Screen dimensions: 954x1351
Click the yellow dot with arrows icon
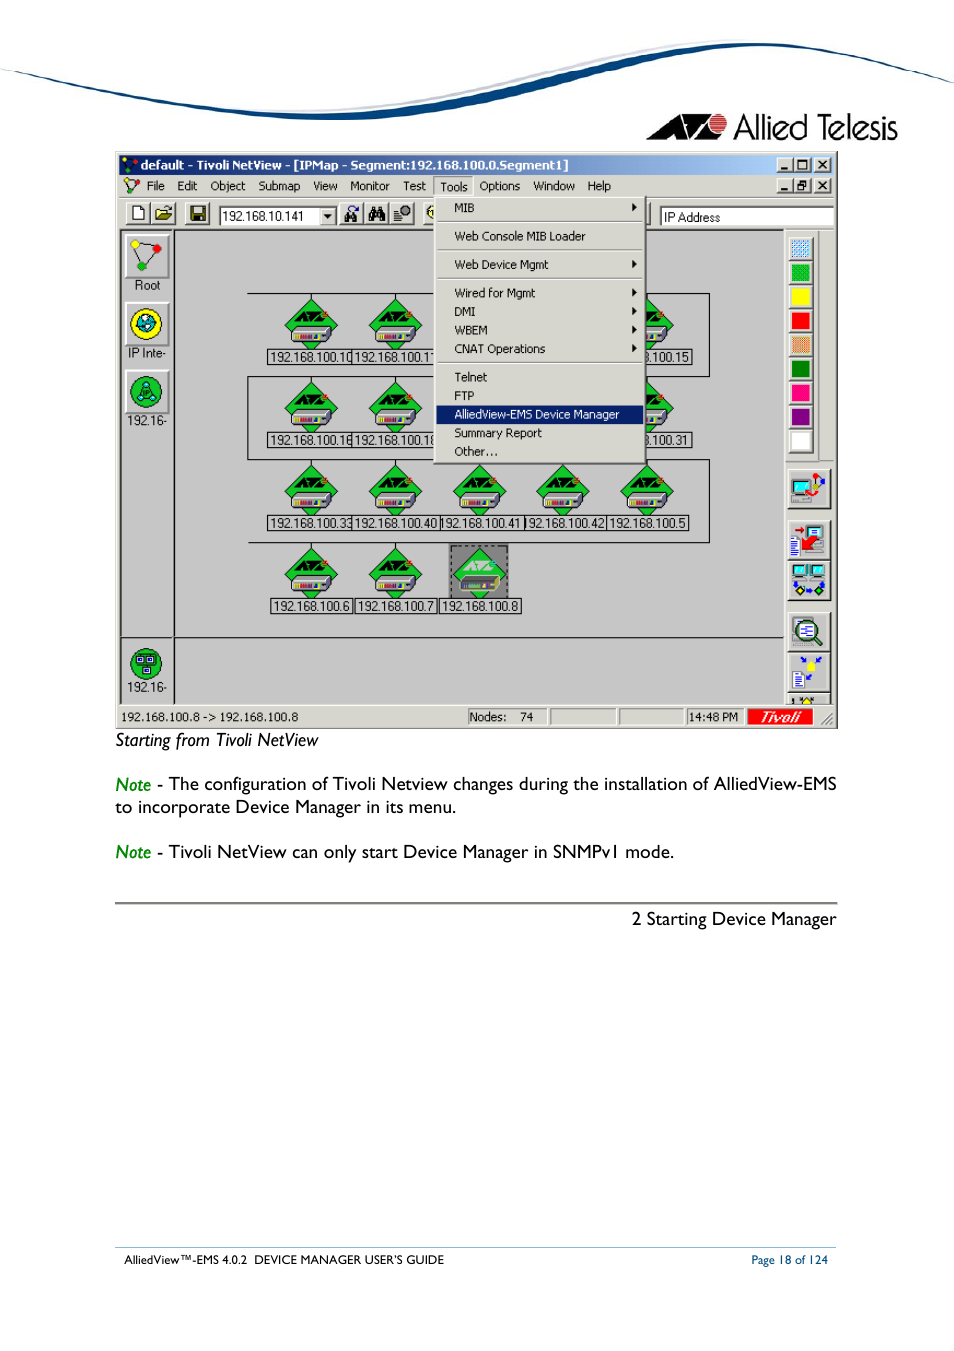tap(808, 671)
